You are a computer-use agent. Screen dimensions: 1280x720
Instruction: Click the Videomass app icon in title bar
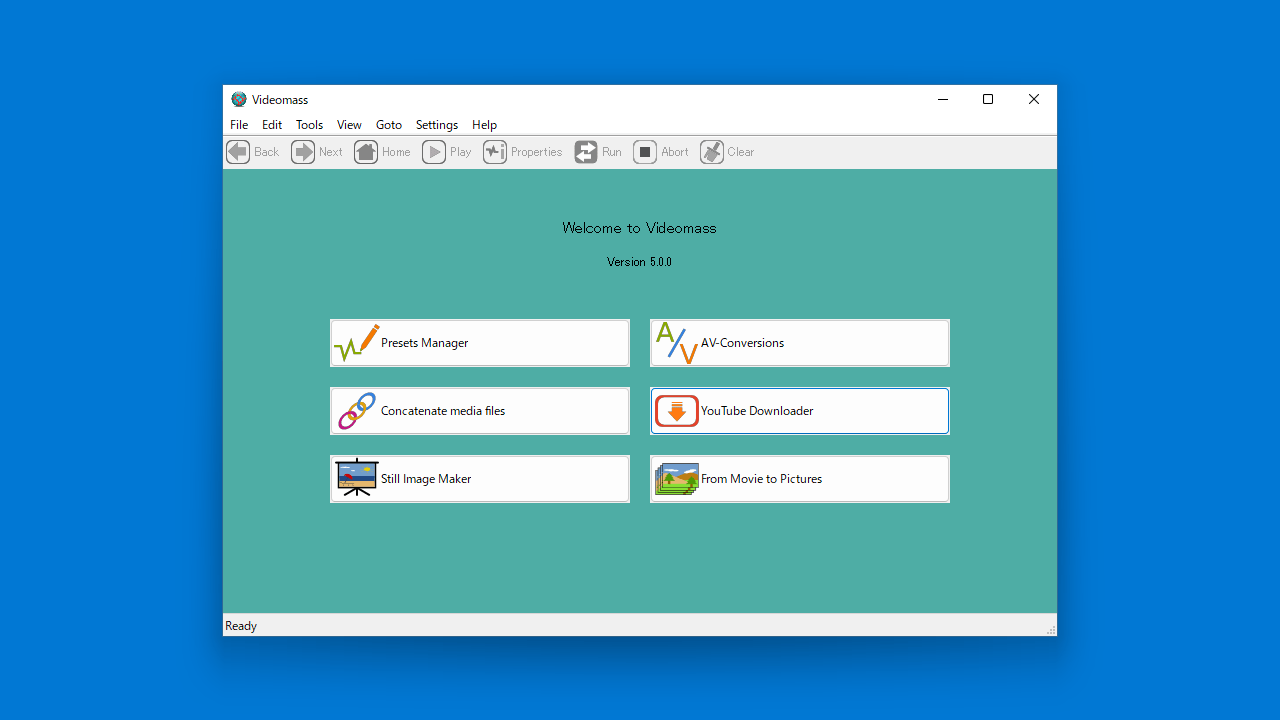coord(239,99)
